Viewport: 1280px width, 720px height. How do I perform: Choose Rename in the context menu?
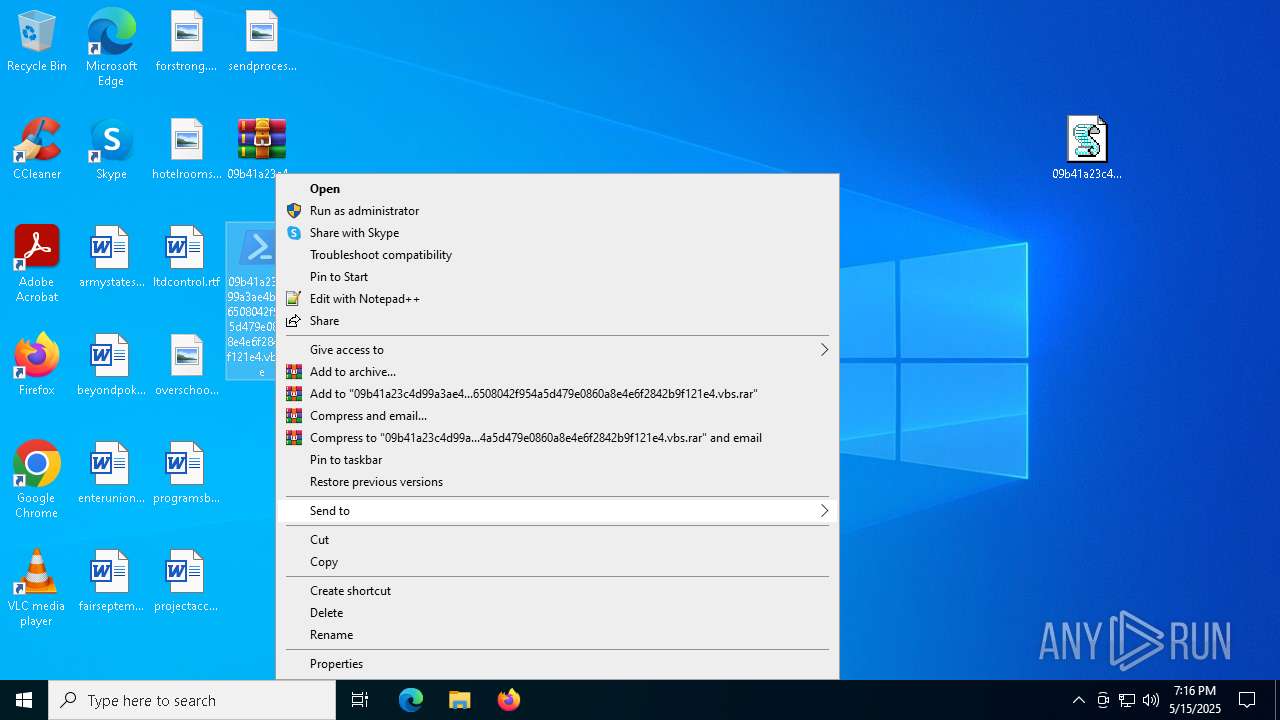tap(557, 635)
